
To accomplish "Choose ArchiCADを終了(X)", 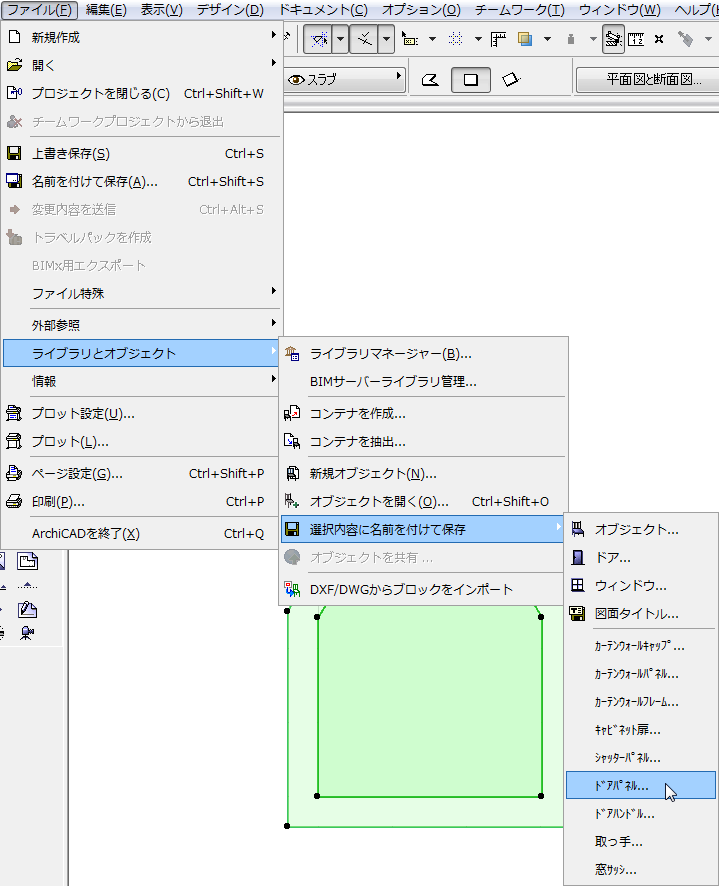I will point(142,533).
